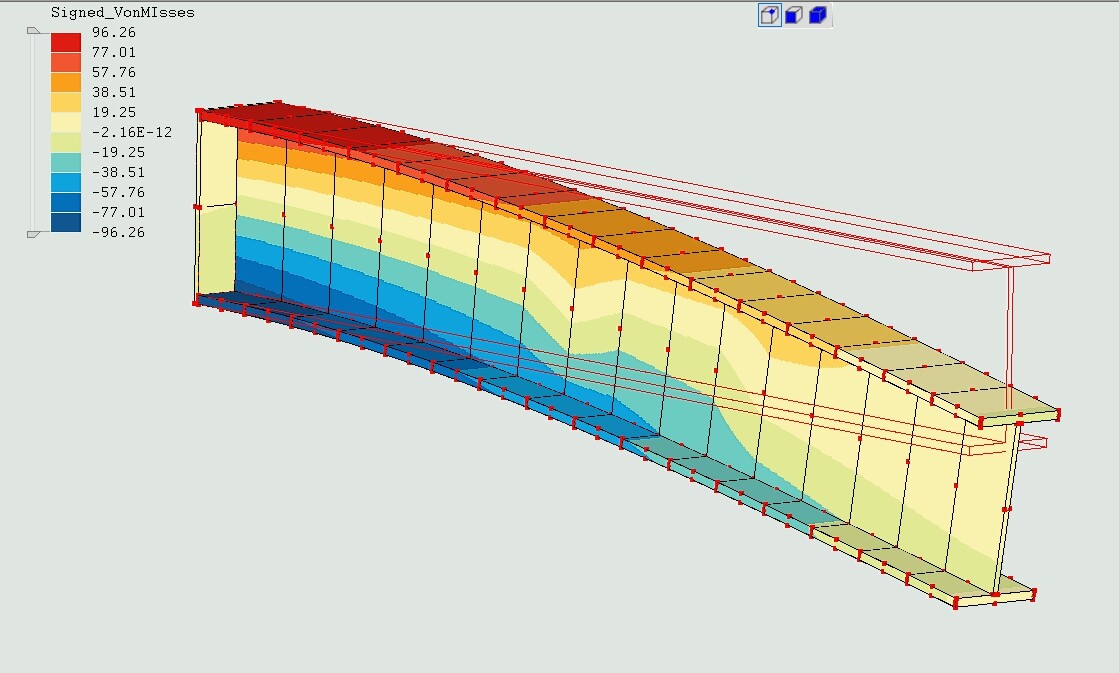
Task: Click the 19.25 legend value
Action: click(x=113, y=112)
